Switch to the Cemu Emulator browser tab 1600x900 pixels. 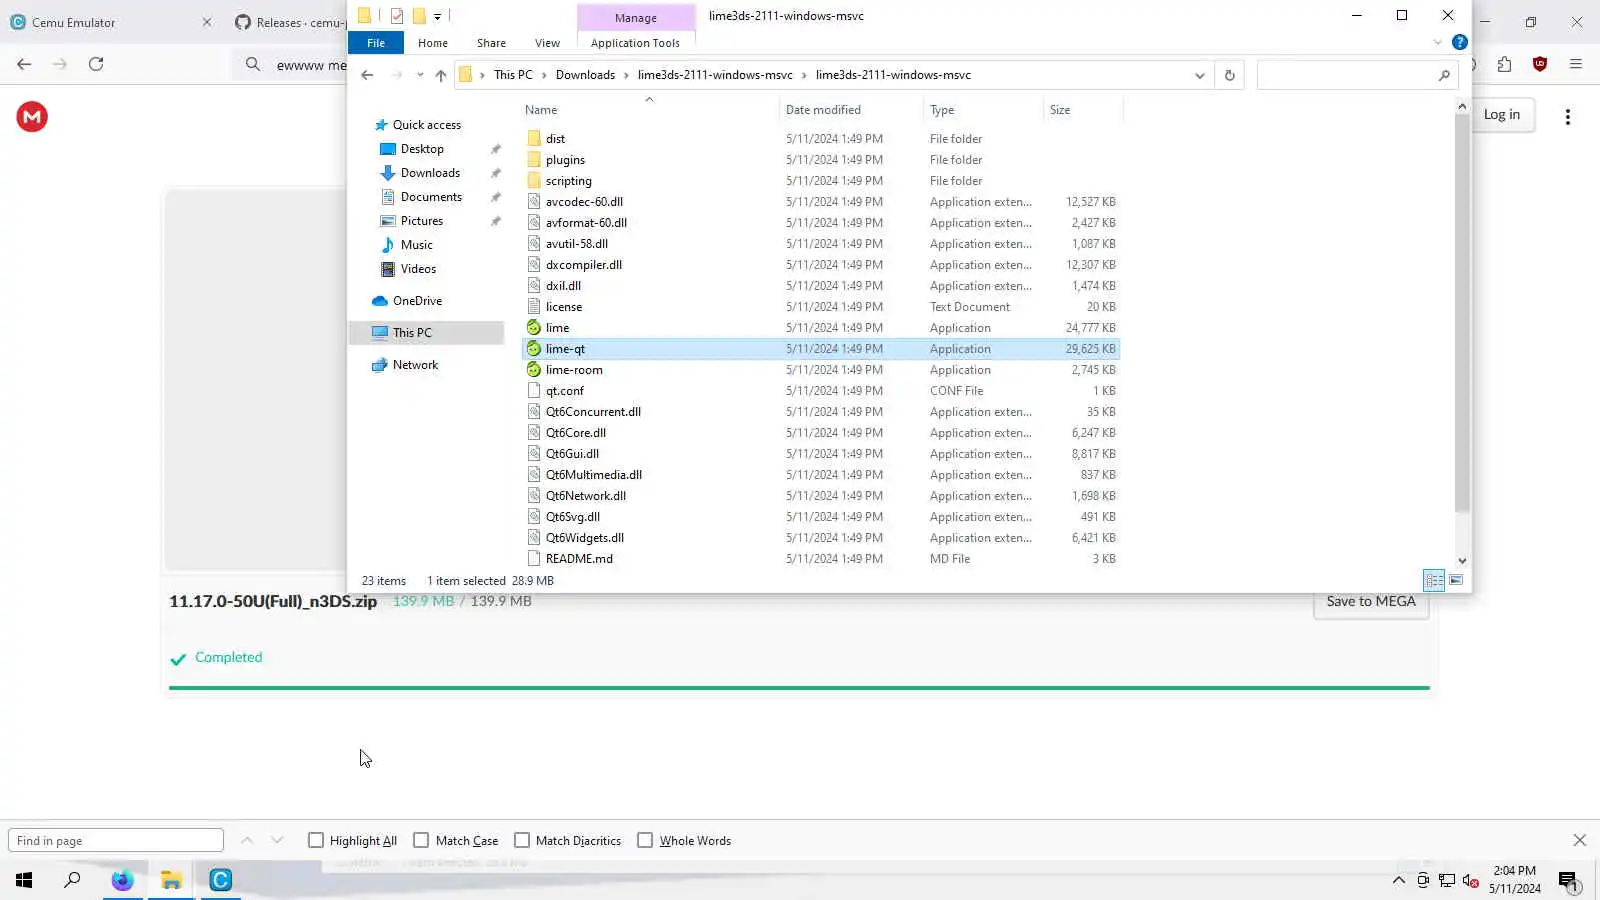[x=110, y=22]
